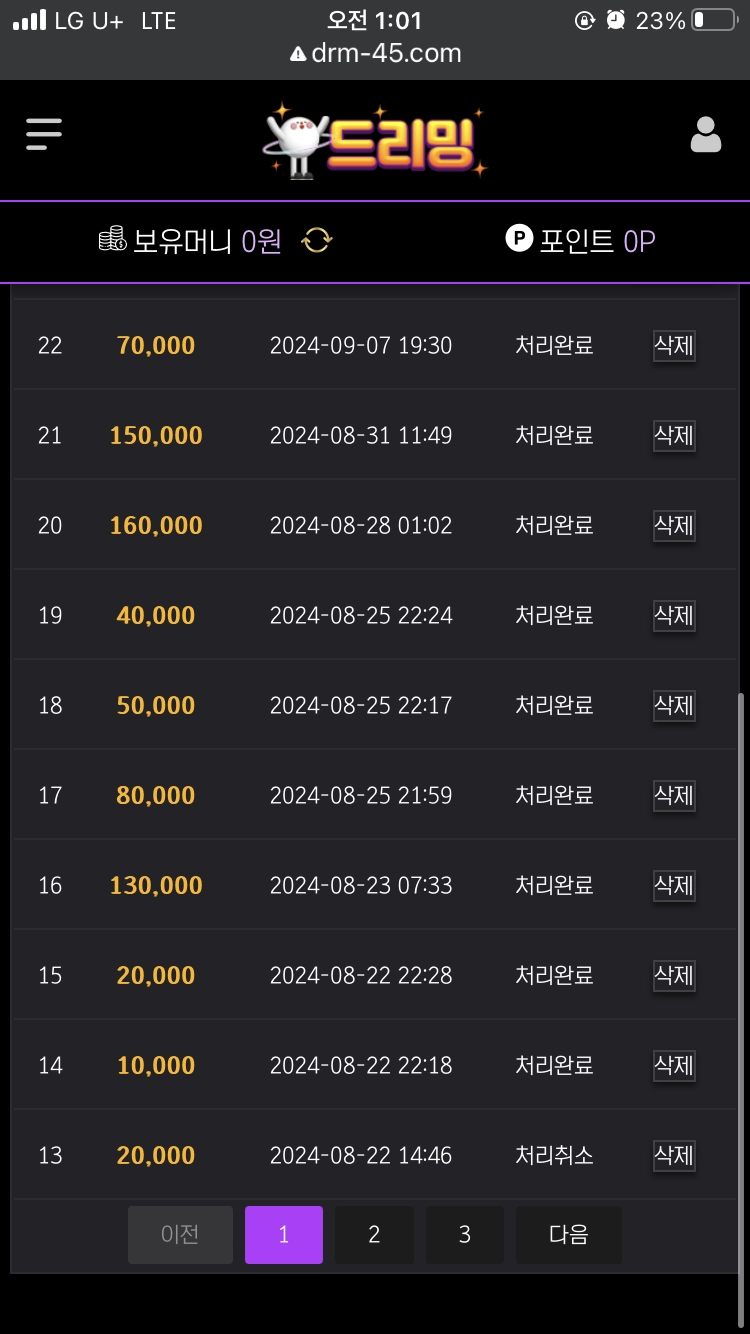Tap the drm-45.com address bar
Image resolution: width=750 pixels, height=1334 pixels.
tap(375, 53)
